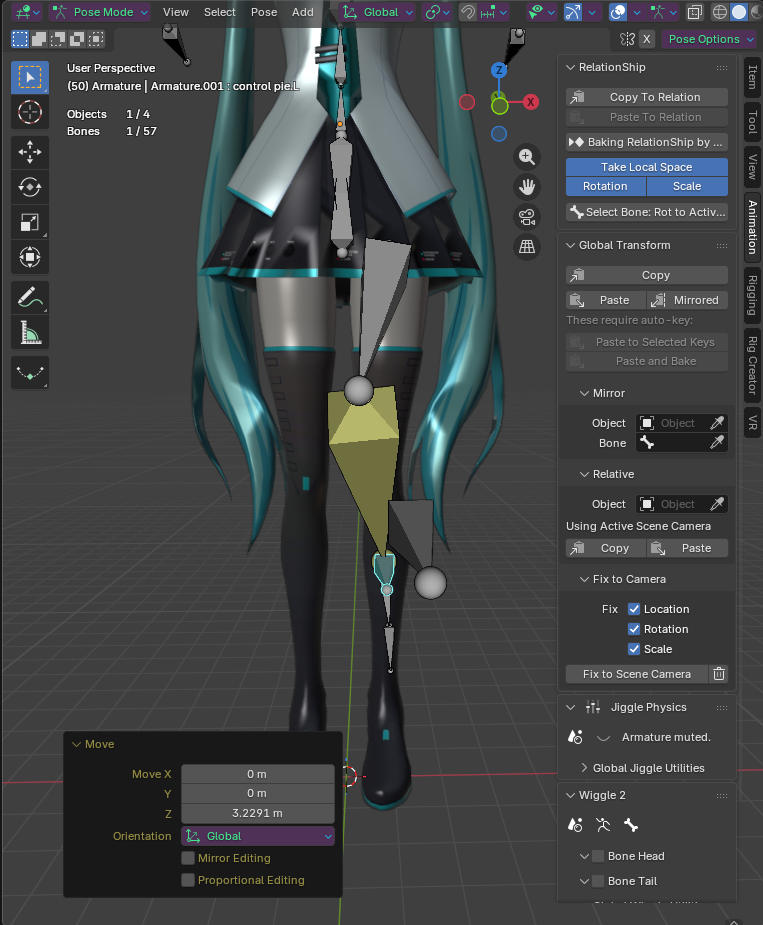This screenshot has height=925, width=763.
Task: Click the Wiggle 2 pose figure icon
Action: tap(602, 825)
